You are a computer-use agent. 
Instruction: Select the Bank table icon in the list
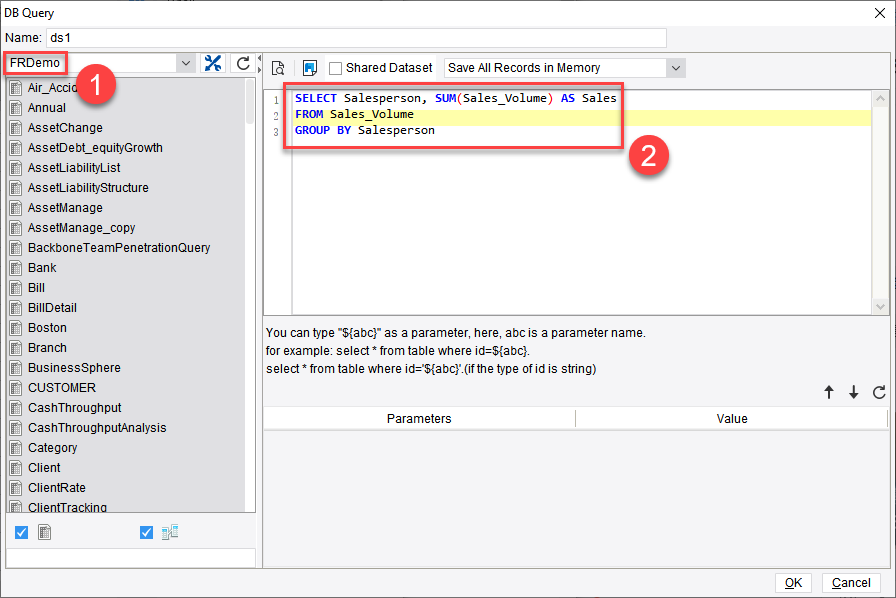14,267
